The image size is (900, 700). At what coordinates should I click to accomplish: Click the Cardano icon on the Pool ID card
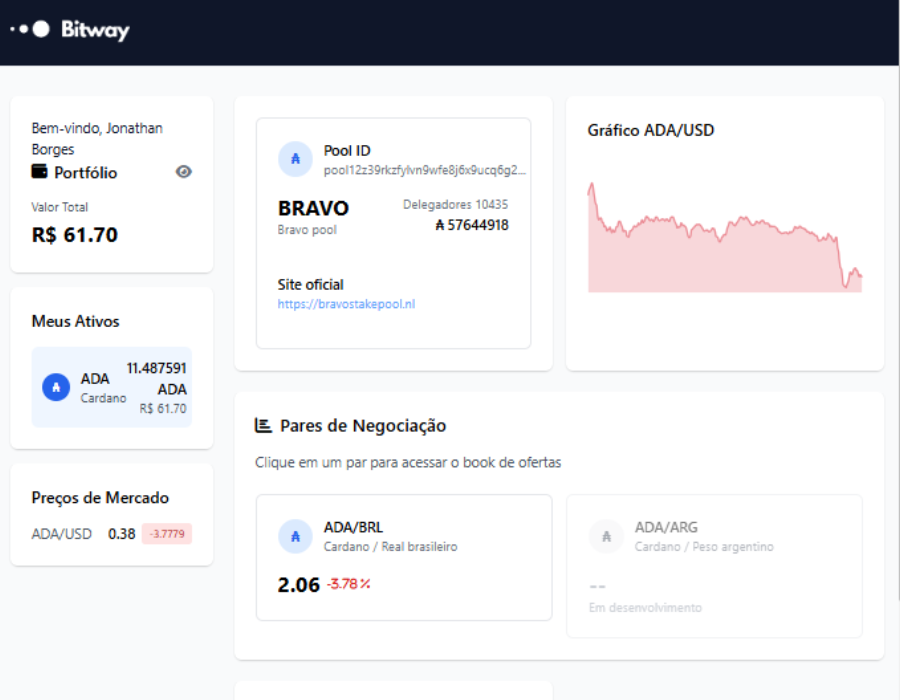[x=294, y=158]
